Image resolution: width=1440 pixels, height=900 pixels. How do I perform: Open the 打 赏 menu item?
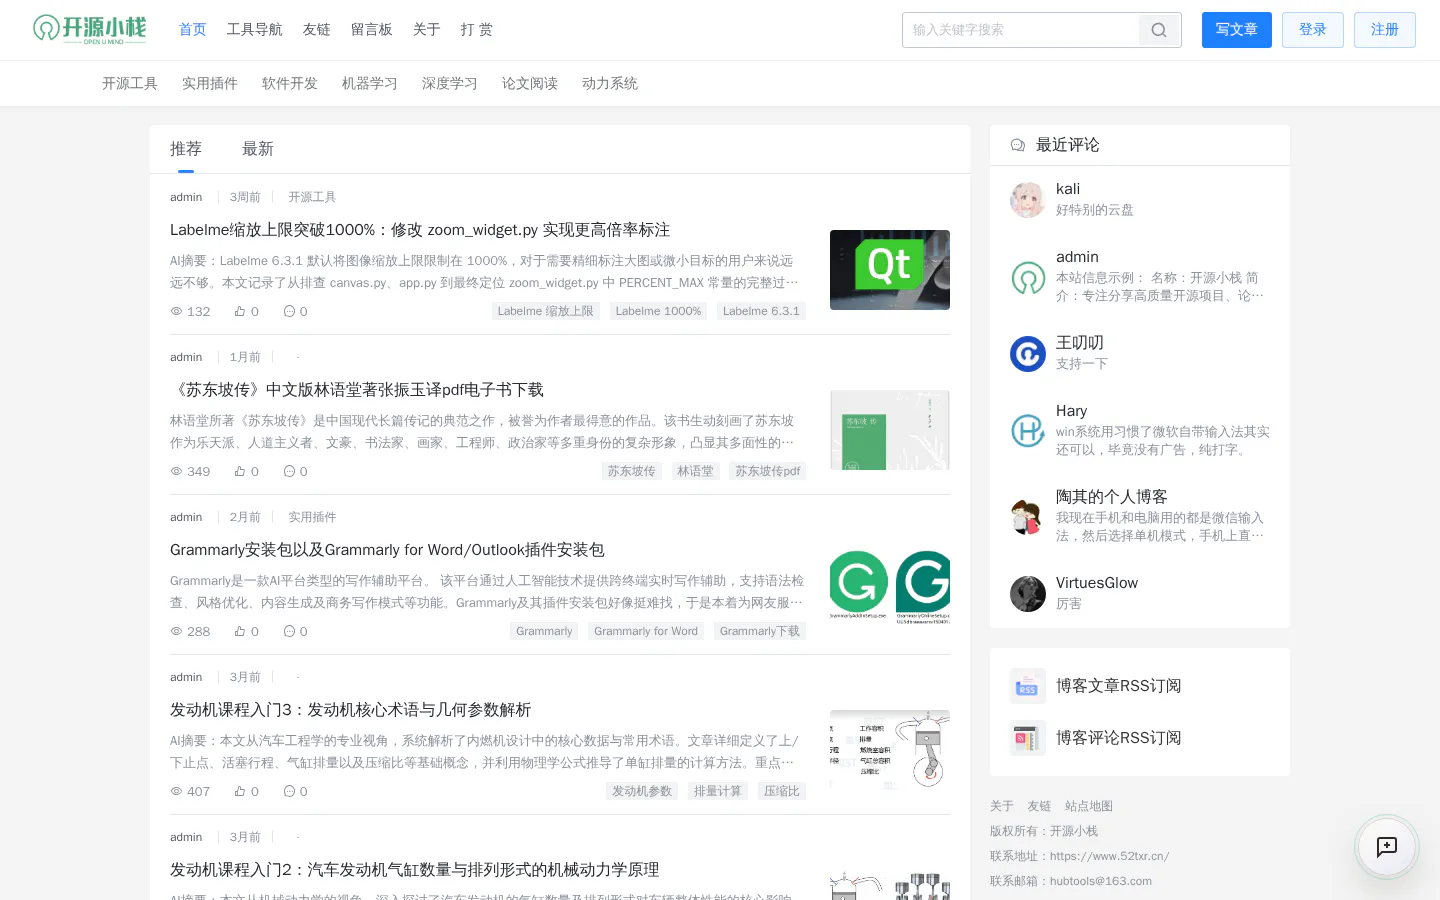click(477, 30)
